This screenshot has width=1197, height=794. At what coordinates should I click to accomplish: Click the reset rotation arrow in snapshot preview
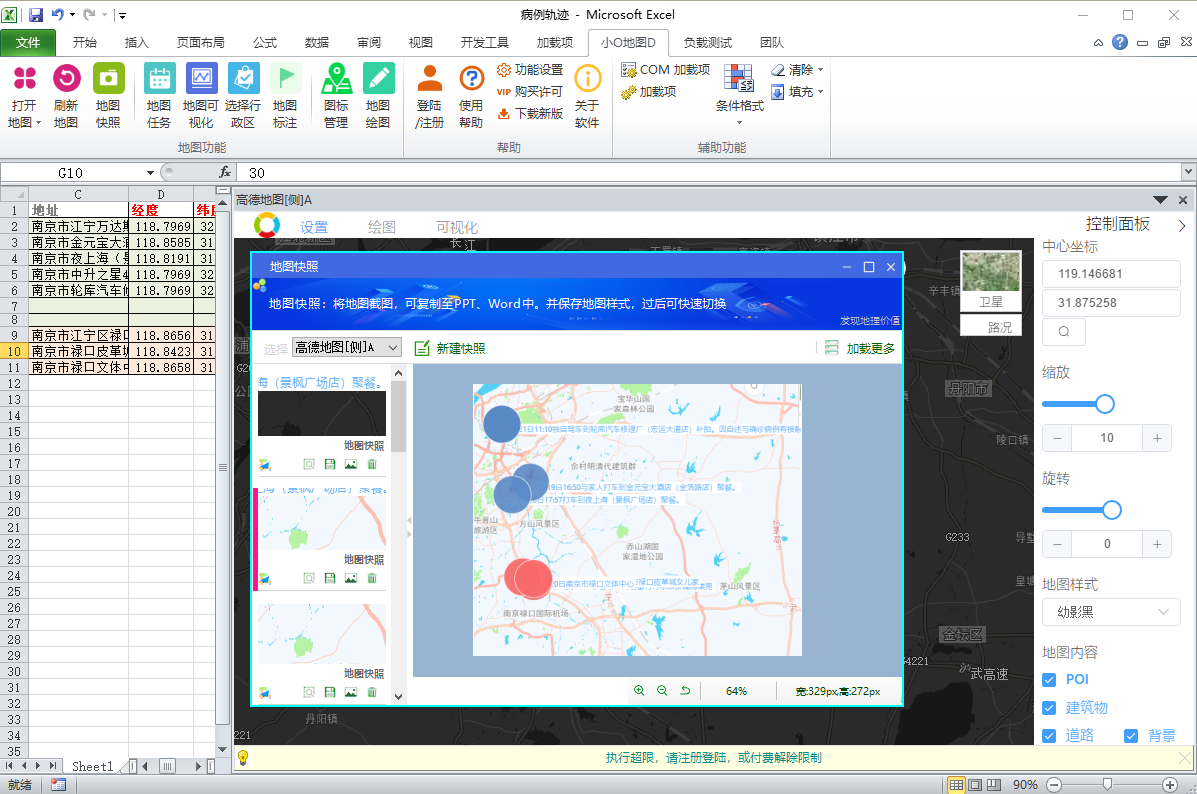tap(685, 690)
